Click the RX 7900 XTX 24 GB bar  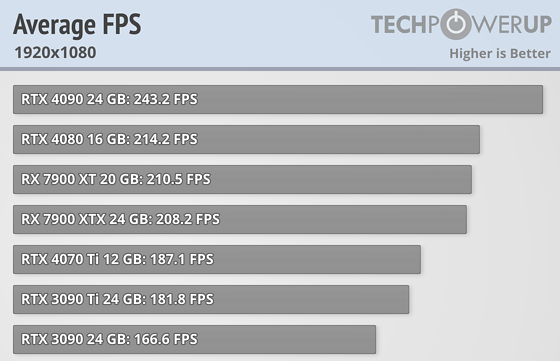click(x=240, y=219)
